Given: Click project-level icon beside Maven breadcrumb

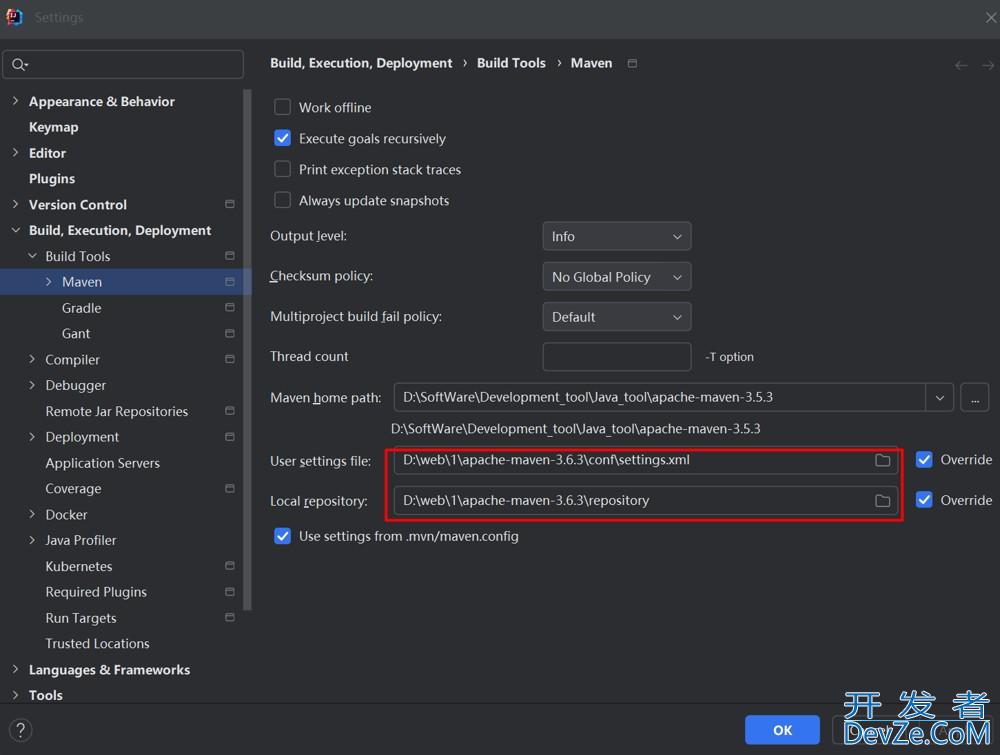Looking at the screenshot, I should (x=632, y=63).
